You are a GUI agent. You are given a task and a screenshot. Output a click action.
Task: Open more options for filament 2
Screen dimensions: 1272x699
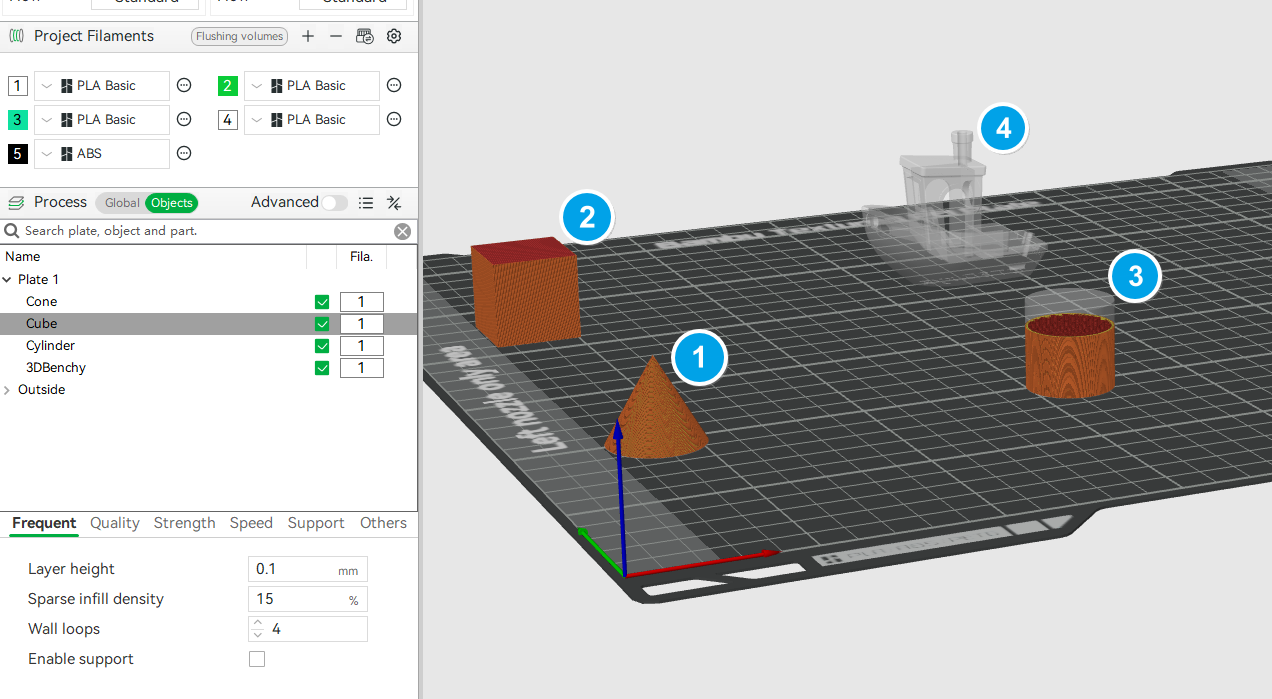tap(394, 86)
